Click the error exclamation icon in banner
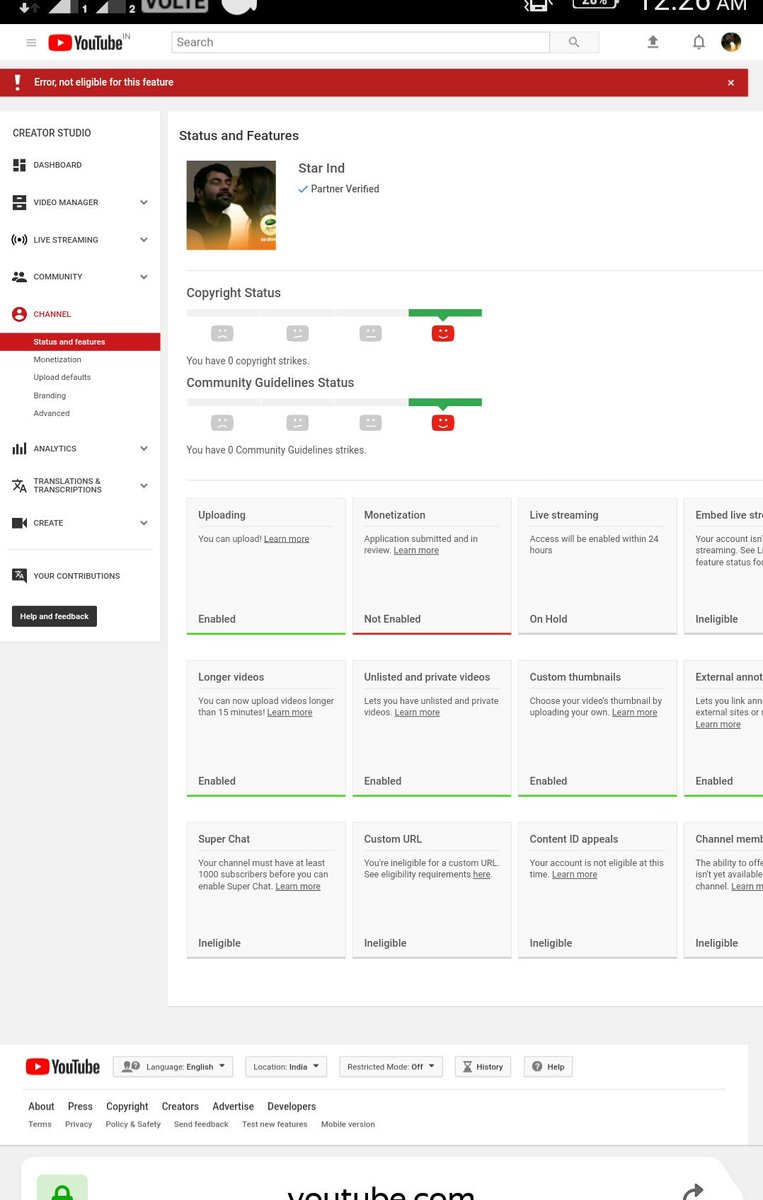The height and width of the screenshot is (1200, 763). [17, 83]
